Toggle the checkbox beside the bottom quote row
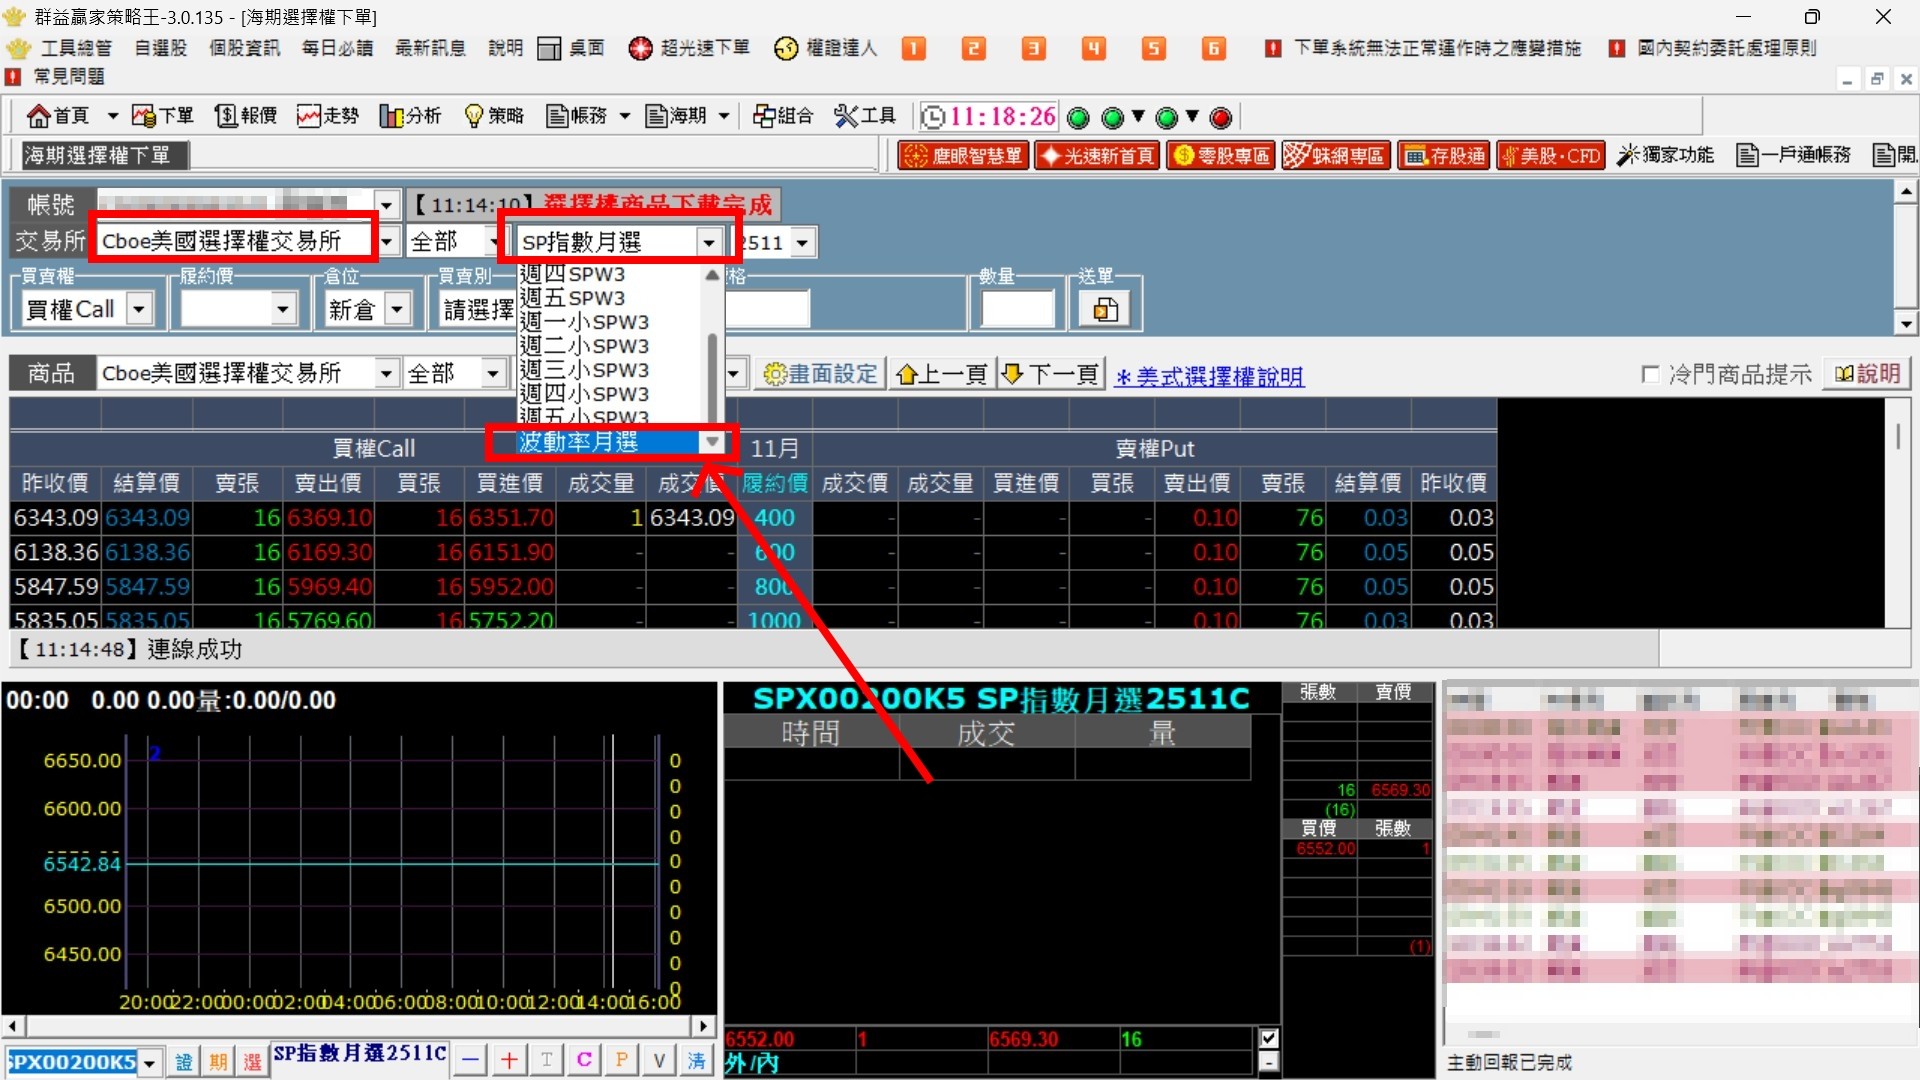Viewport: 1920px width, 1080px height. coord(1269,1039)
